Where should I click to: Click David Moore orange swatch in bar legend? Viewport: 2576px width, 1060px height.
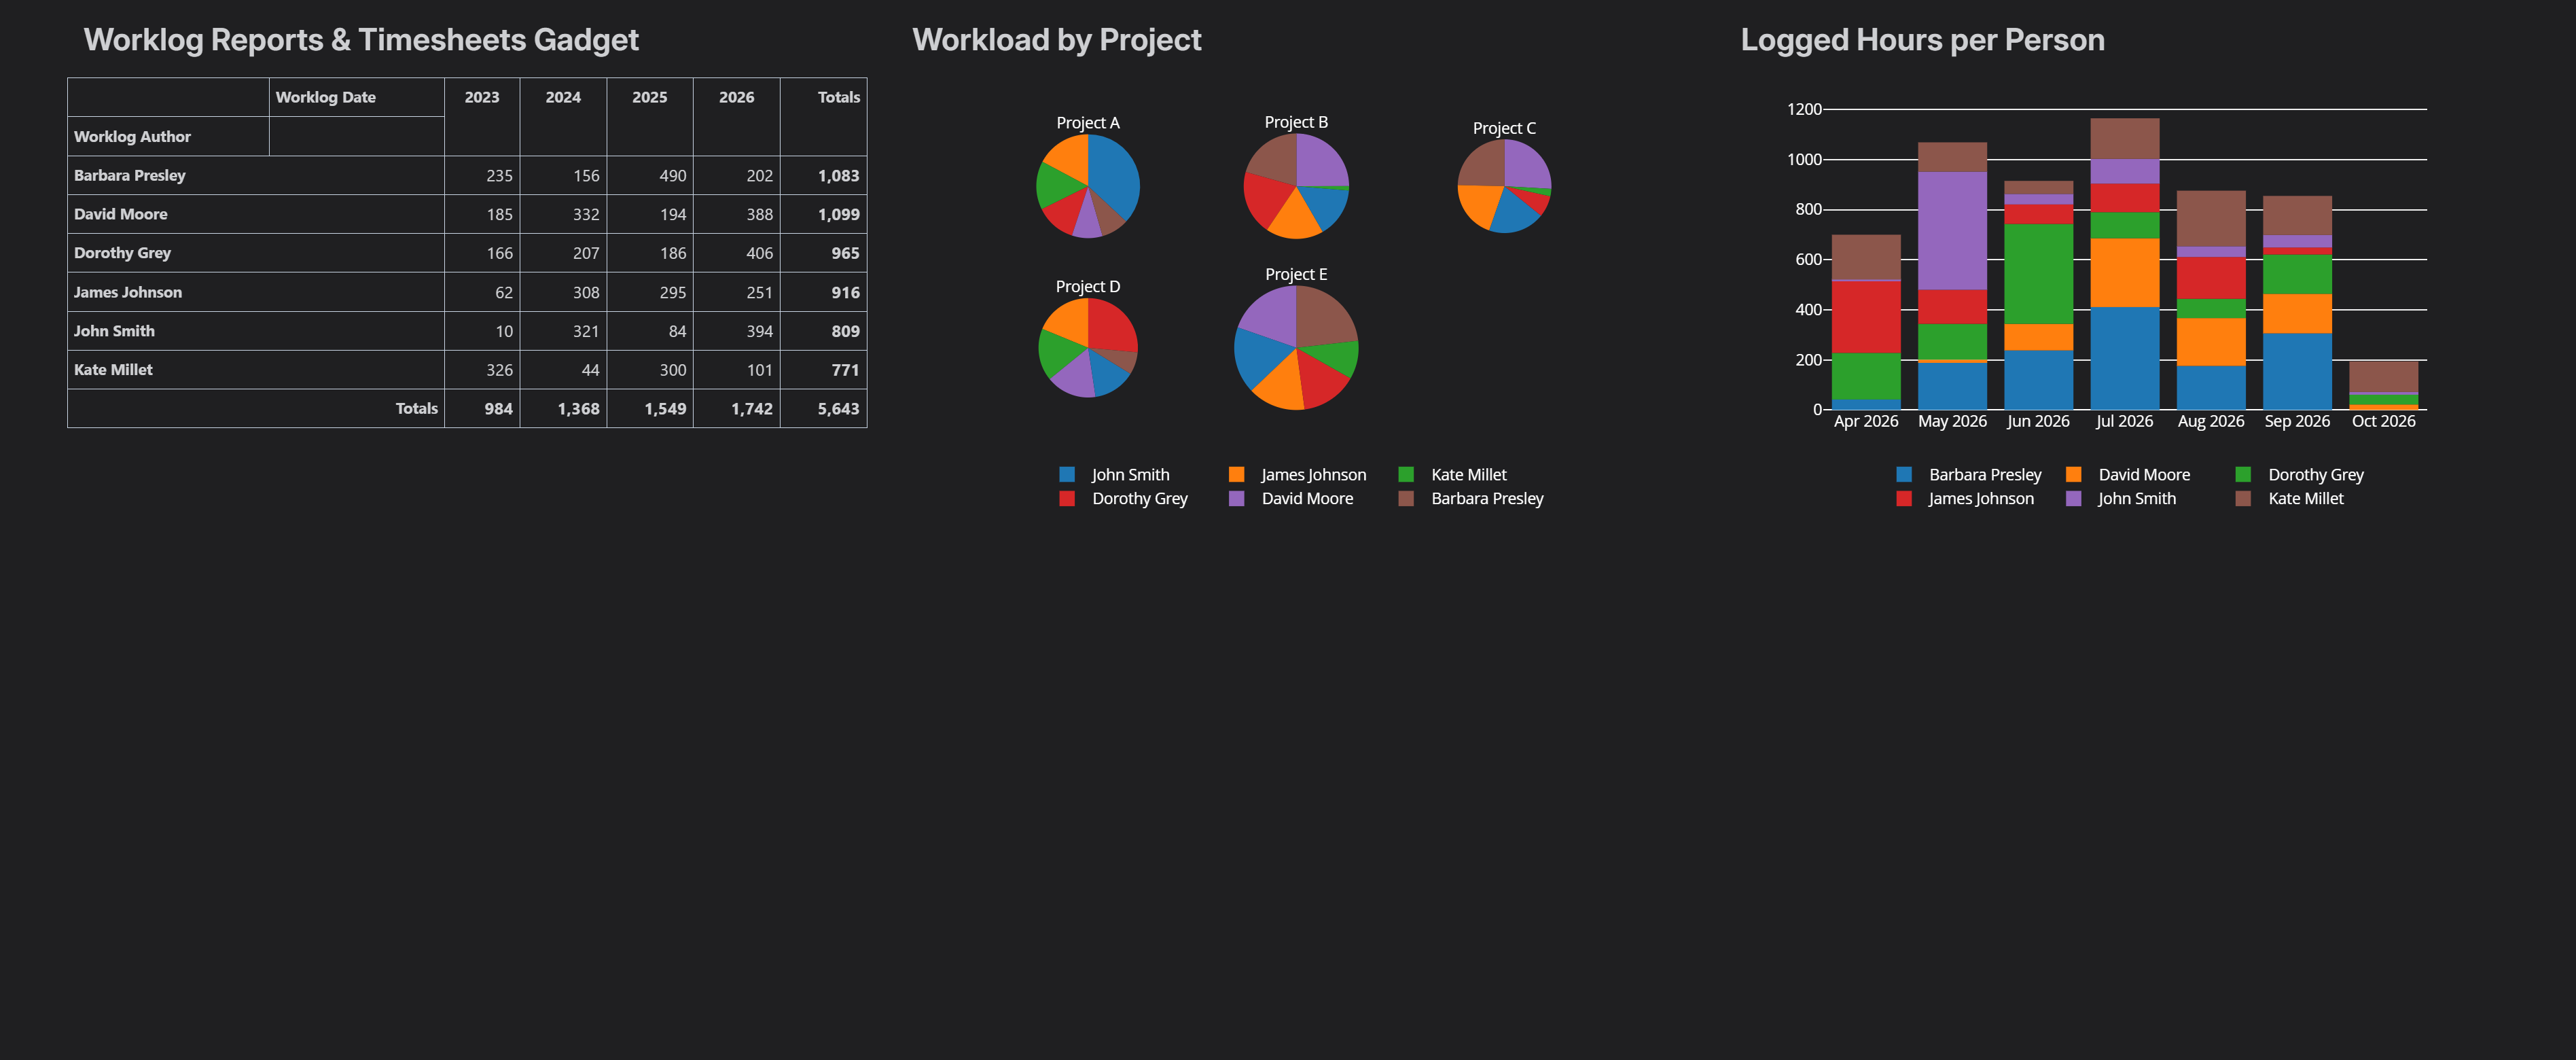pyautogui.click(x=2073, y=475)
